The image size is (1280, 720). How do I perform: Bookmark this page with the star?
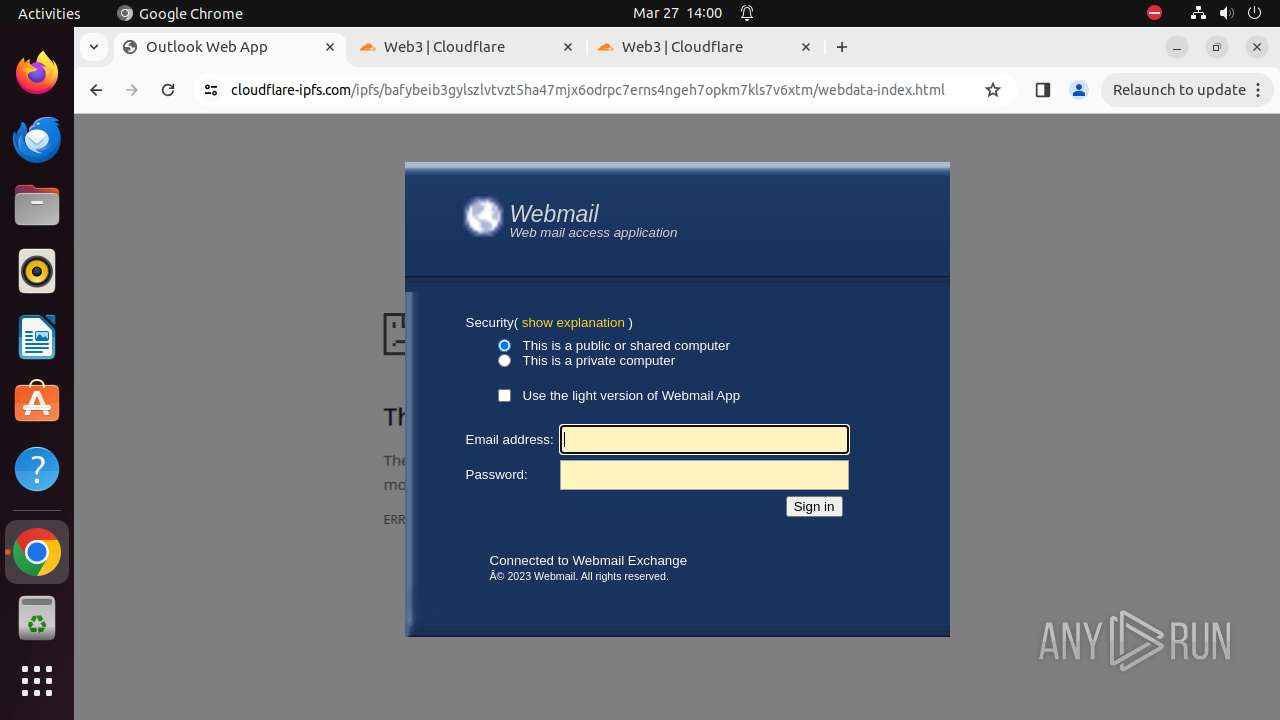pyautogui.click(x=993, y=90)
